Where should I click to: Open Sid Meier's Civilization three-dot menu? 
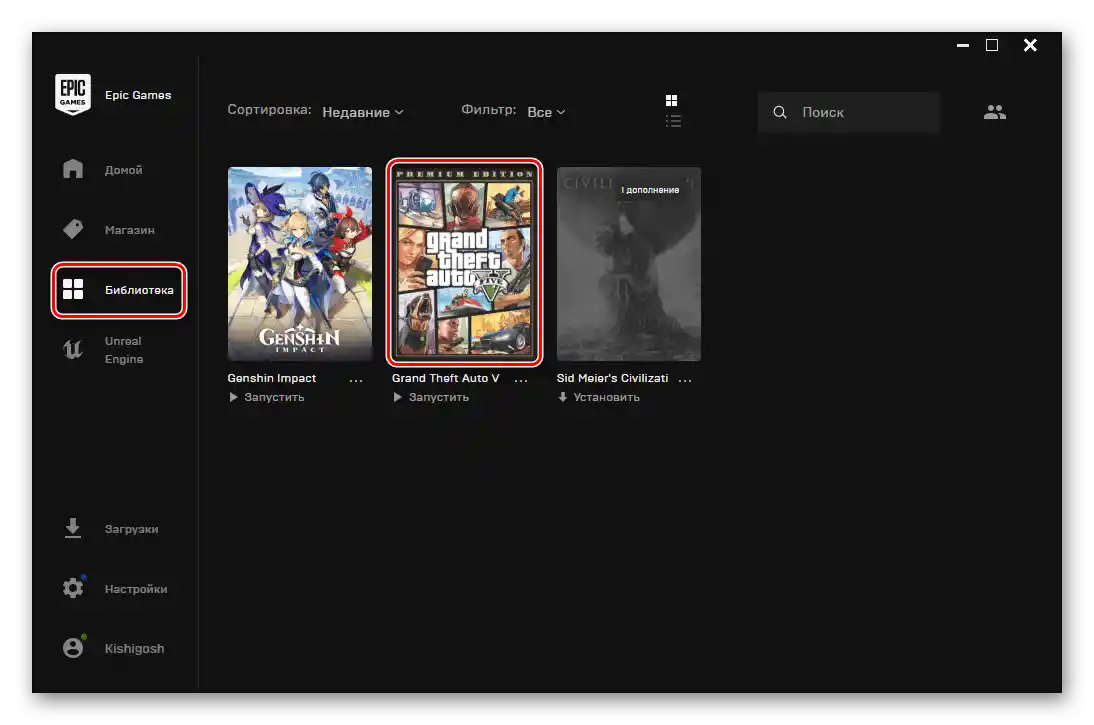[x=685, y=380]
